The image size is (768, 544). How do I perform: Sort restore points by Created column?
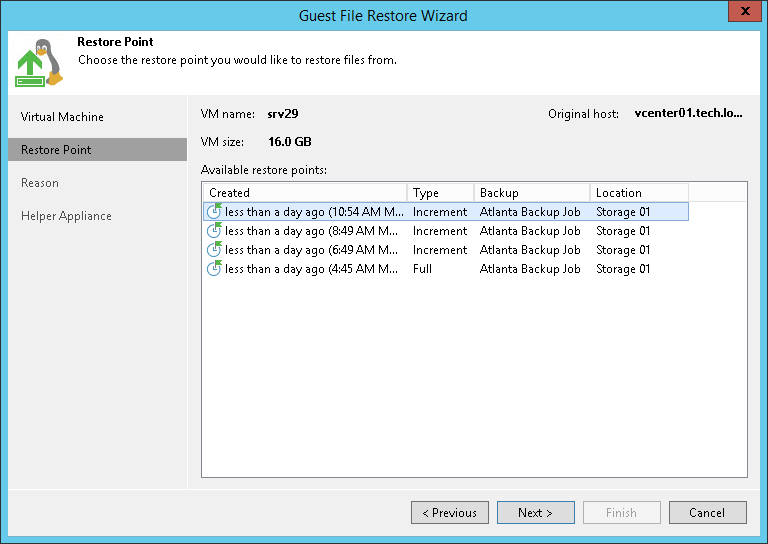pos(305,193)
